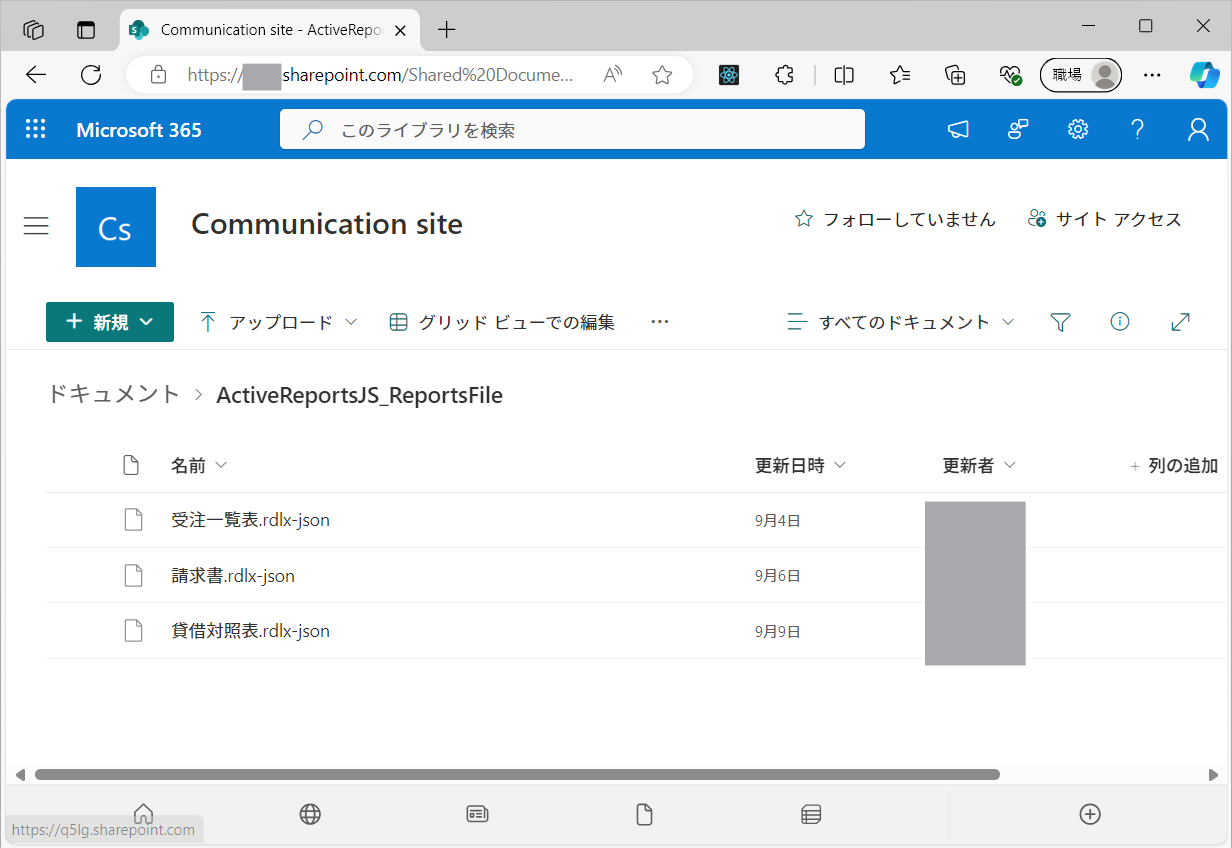
Task: Go to ドキュメント breadcrumb
Action: pyautogui.click(x=114, y=394)
